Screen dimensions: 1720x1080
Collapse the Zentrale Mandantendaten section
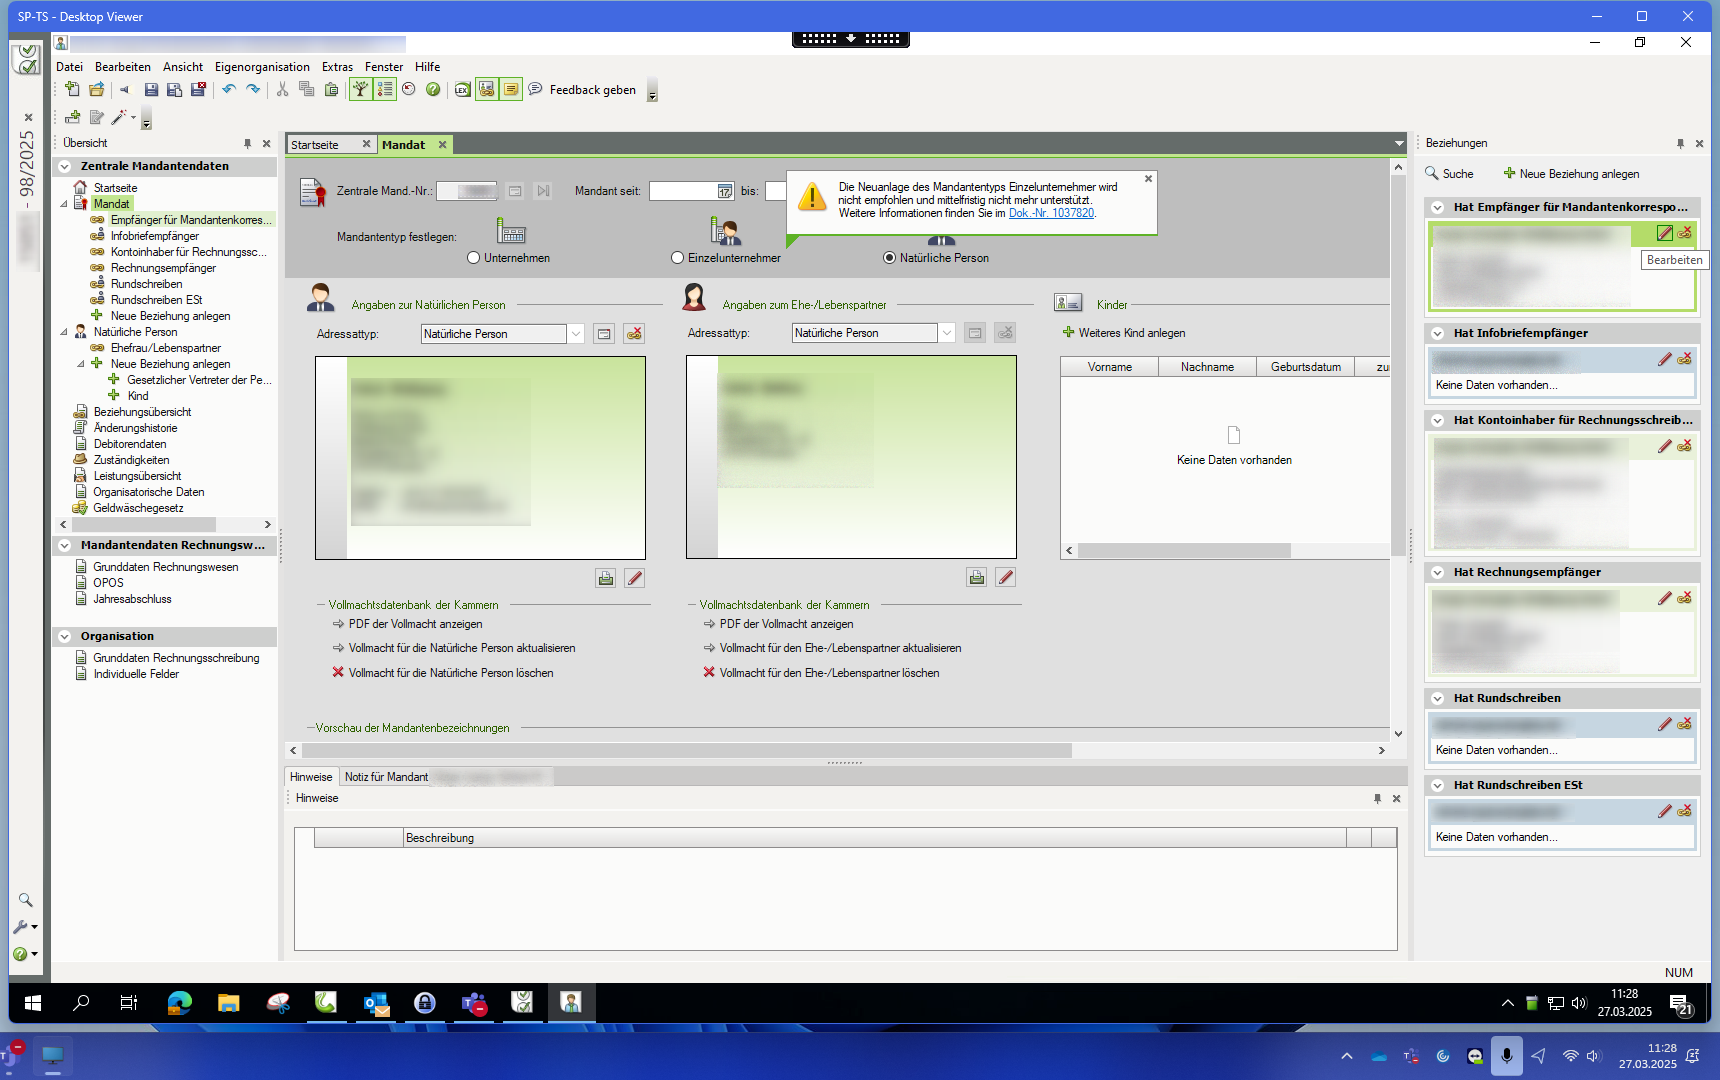point(65,167)
